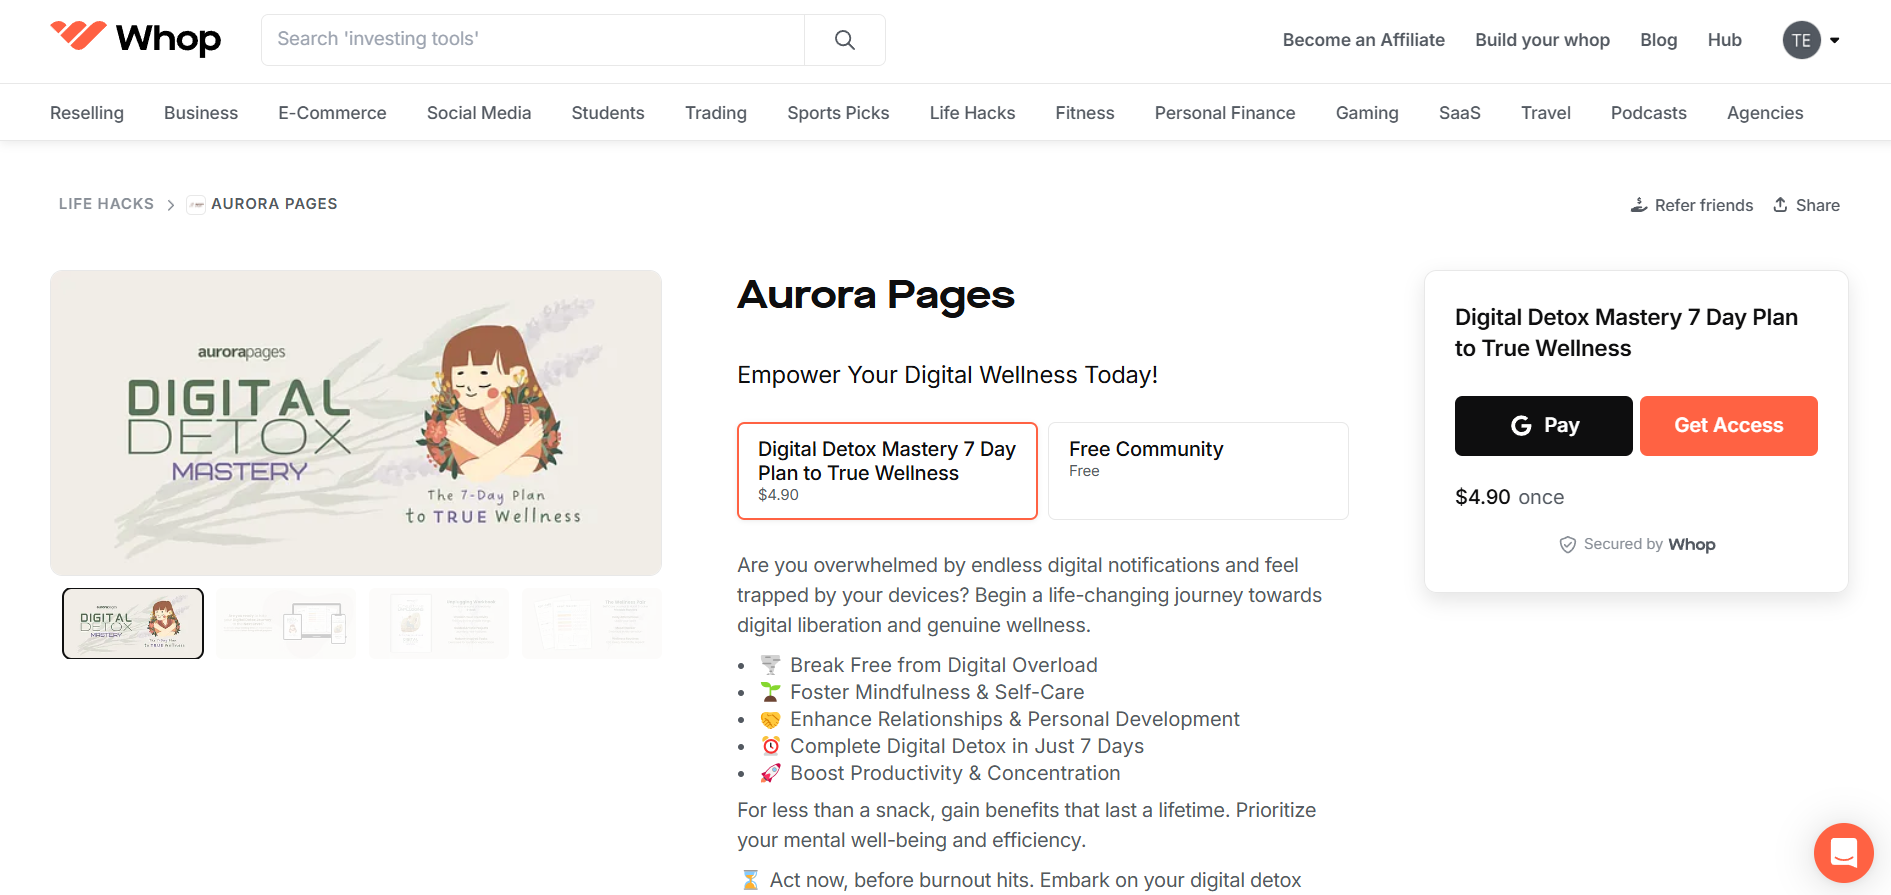1891x895 pixels.
Task: Select the SaaS category
Action: (x=1460, y=113)
